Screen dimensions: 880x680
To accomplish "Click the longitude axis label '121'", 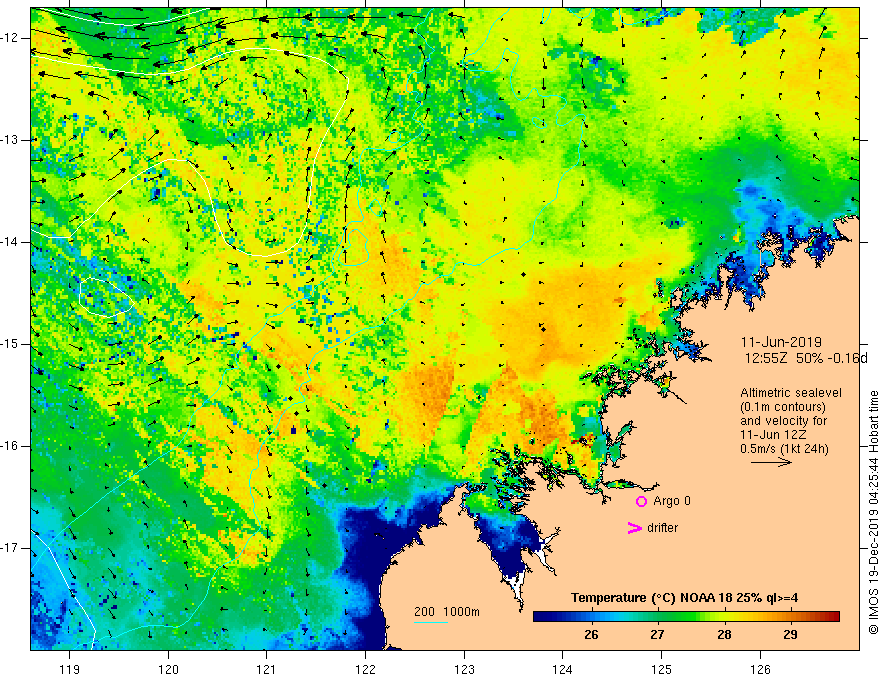I will click(267, 669).
